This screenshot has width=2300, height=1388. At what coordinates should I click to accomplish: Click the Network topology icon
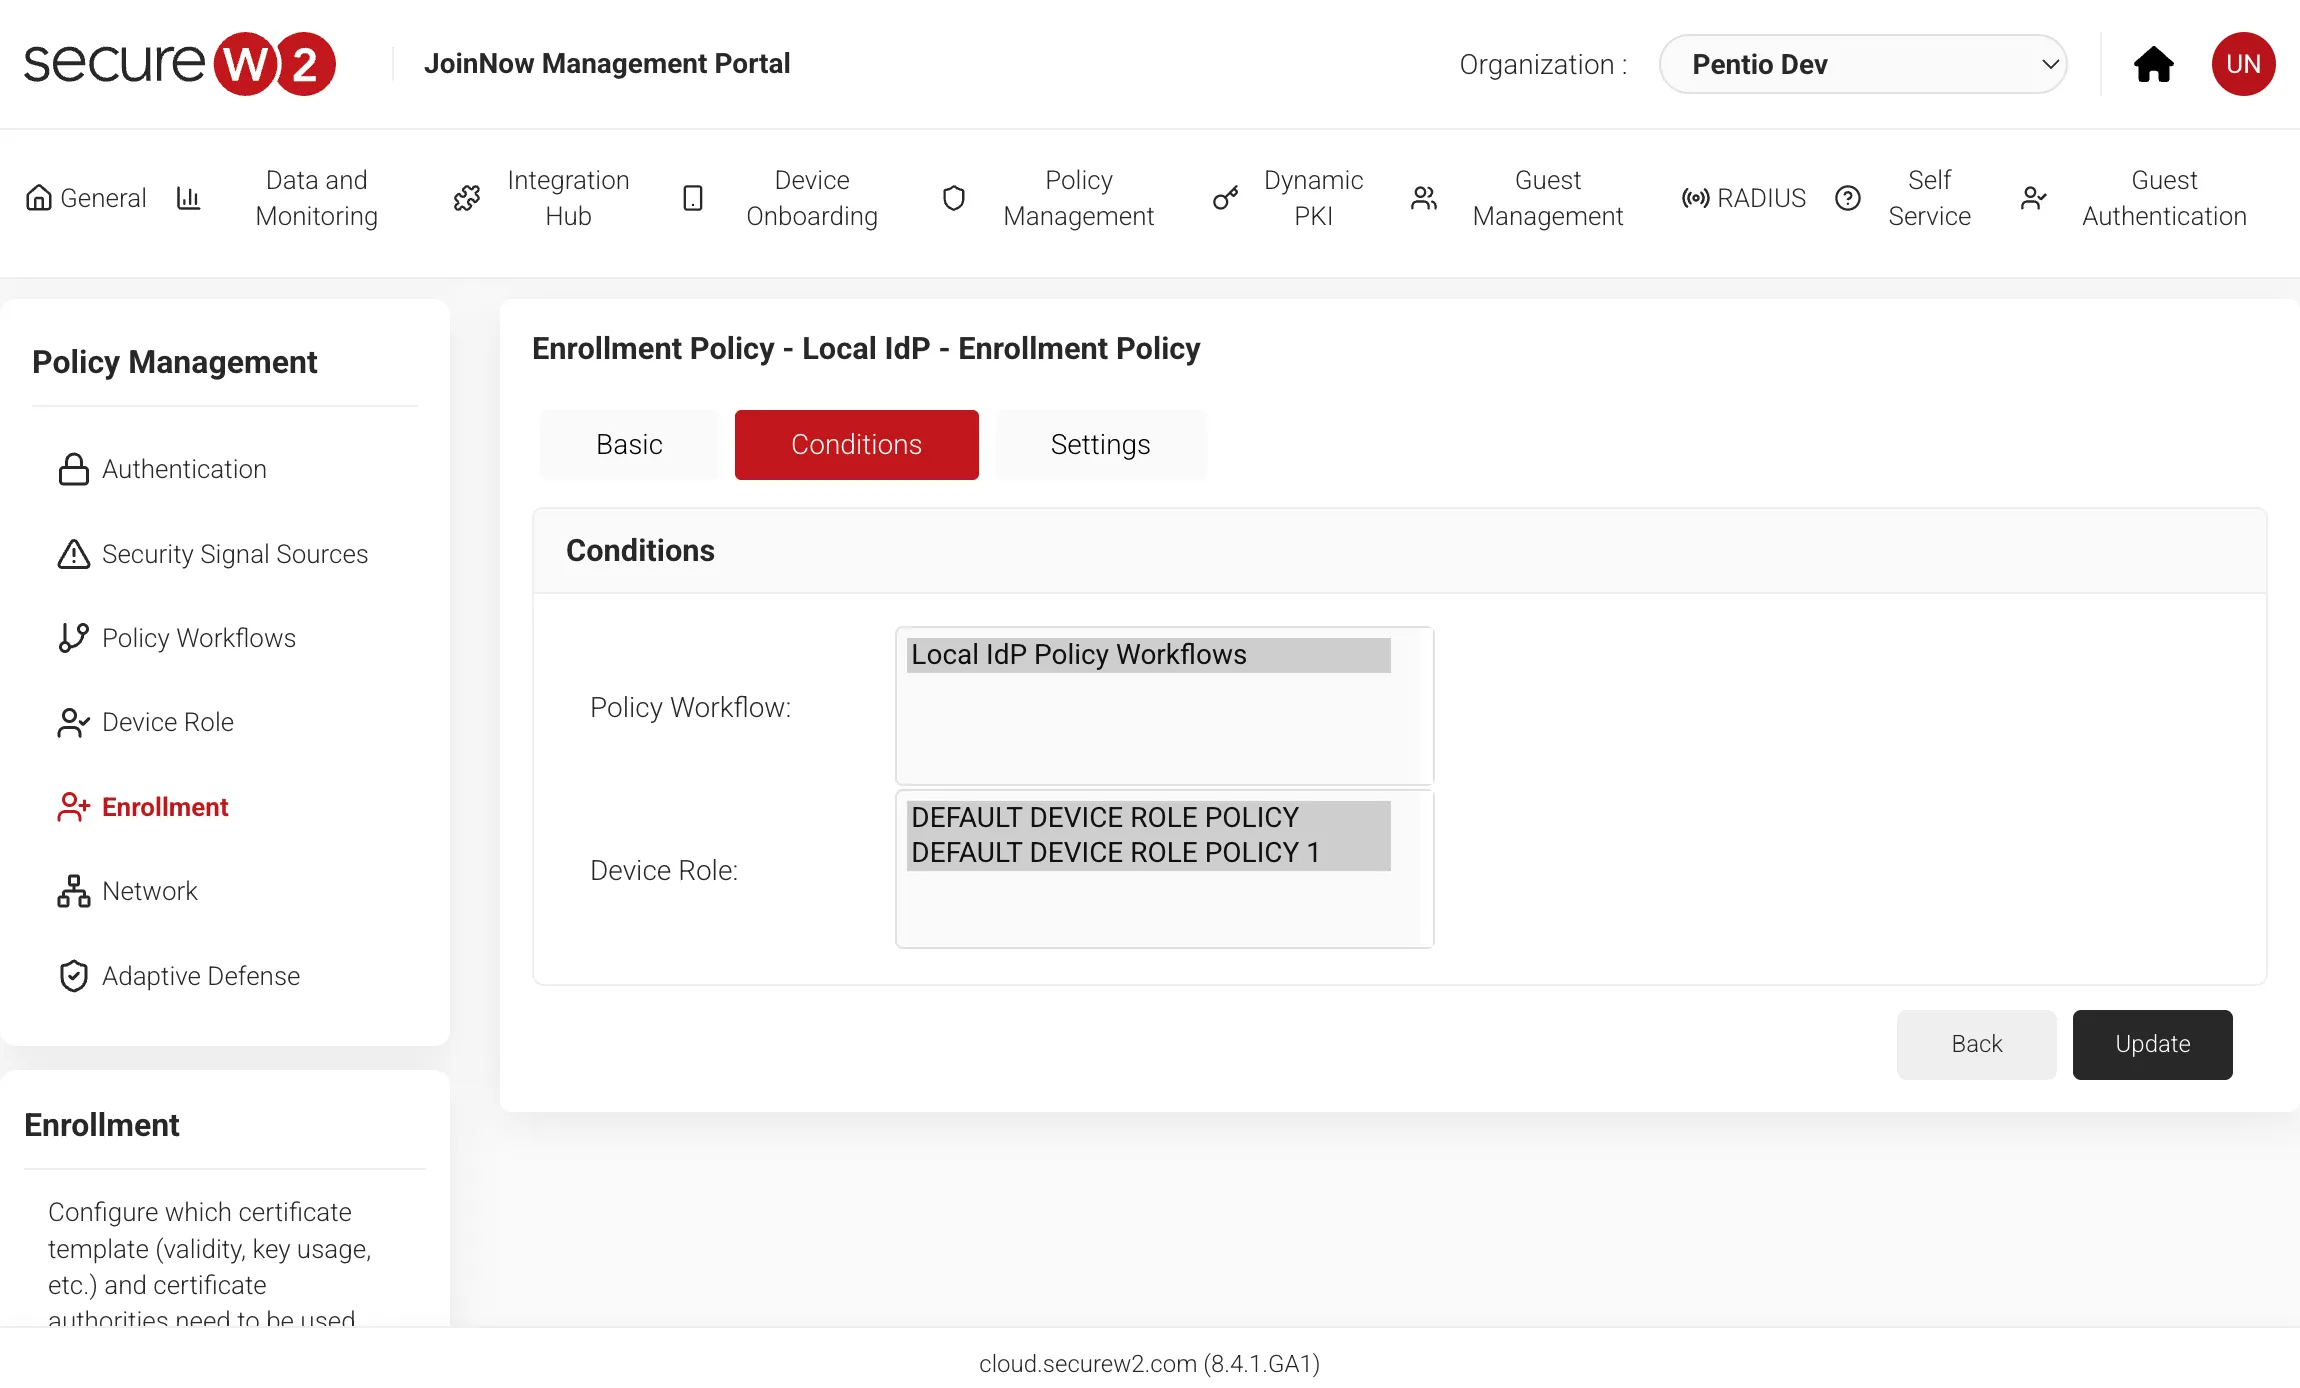pyautogui.click(x=74, y=891)
